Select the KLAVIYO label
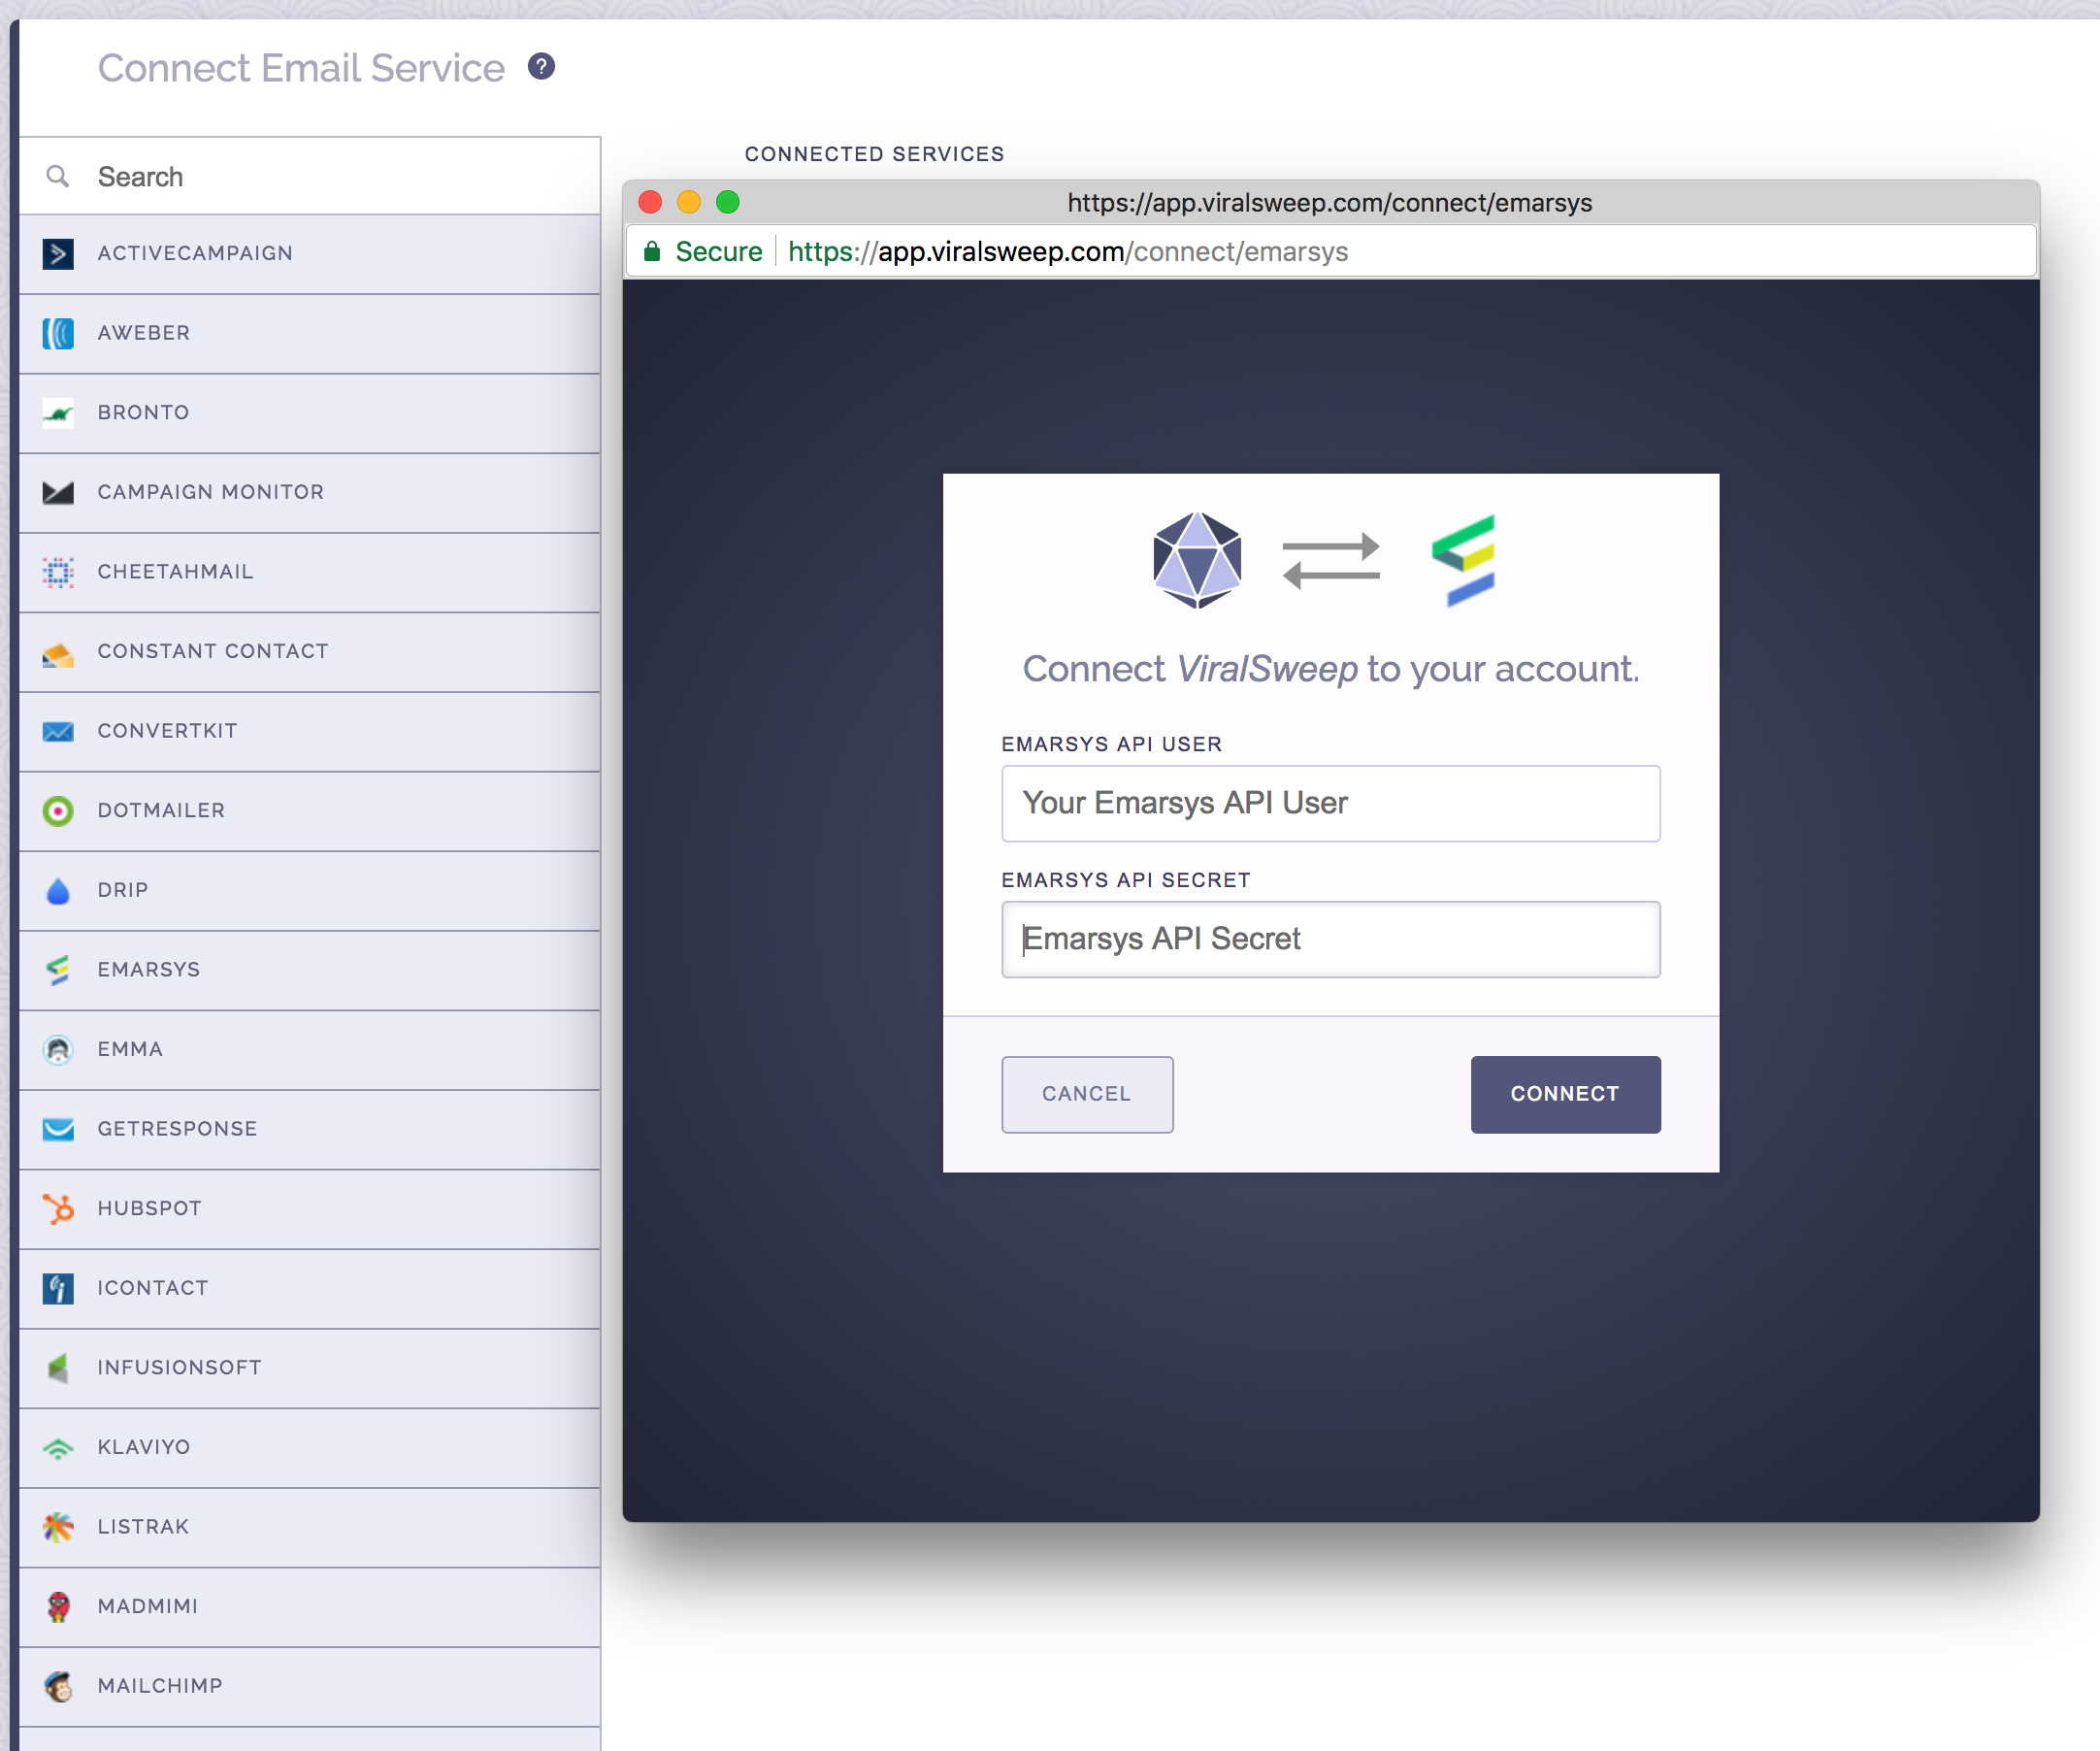Screen dimensions: 2100x1751 coord(144,1447)
